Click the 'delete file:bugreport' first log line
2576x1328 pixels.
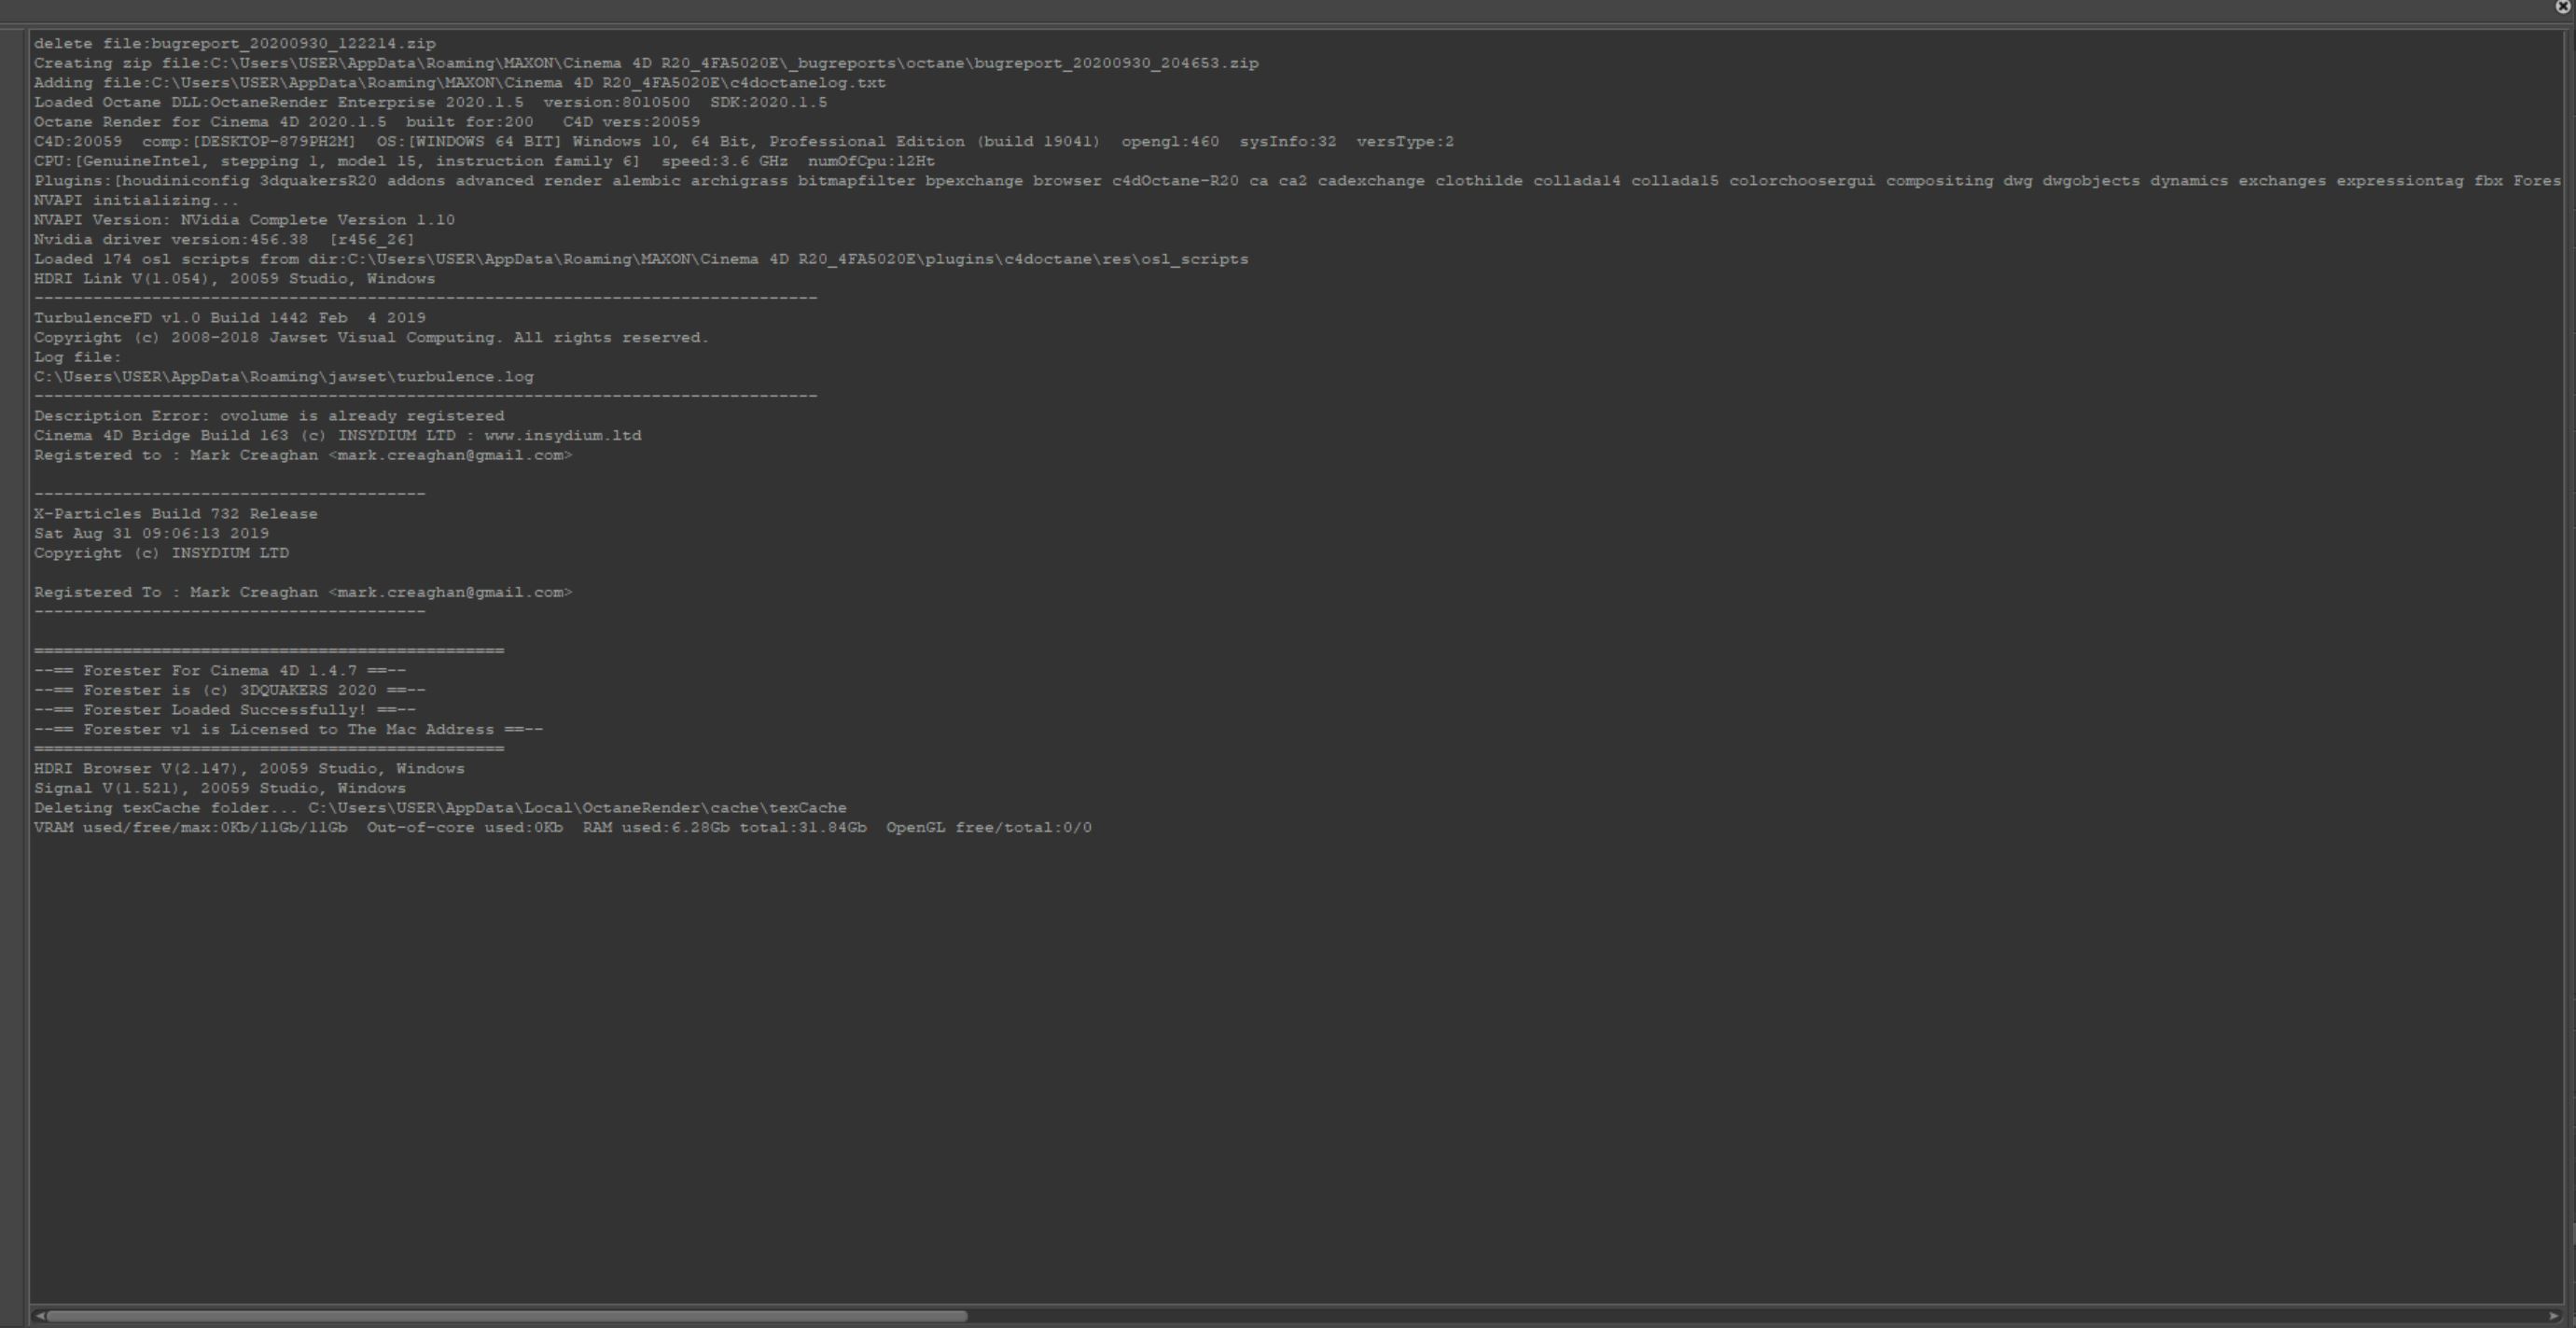(234, 44)
